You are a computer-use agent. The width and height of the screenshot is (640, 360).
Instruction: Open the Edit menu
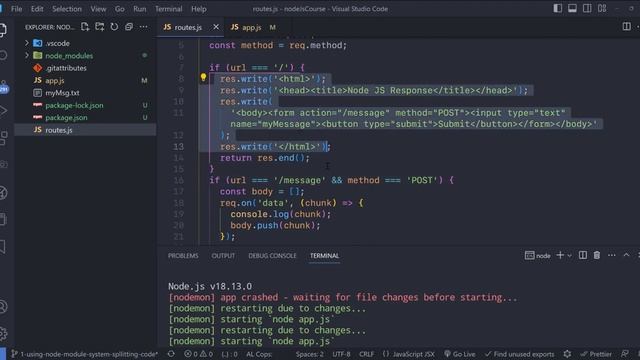(37, 9)
